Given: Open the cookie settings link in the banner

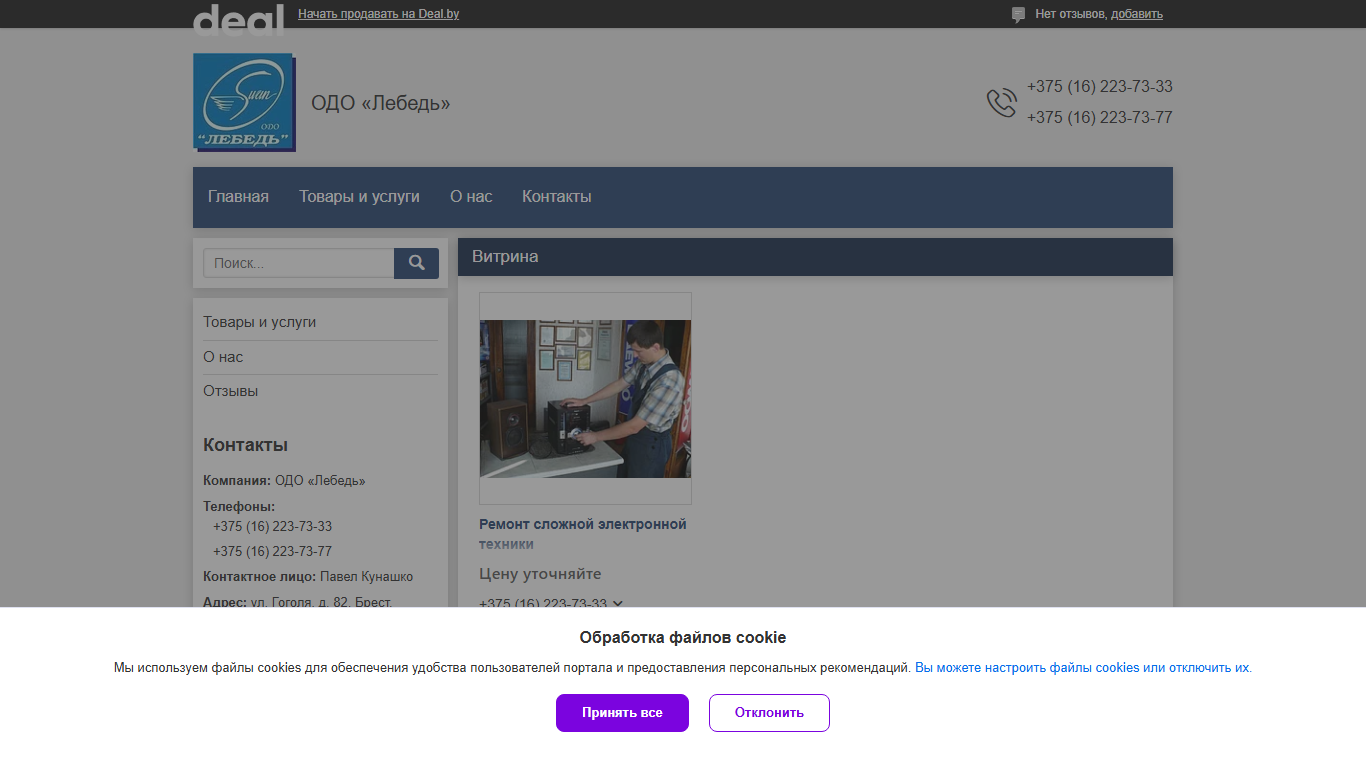Looking at the screenshot, I should pyautogui.click(x=1082, y=667).
